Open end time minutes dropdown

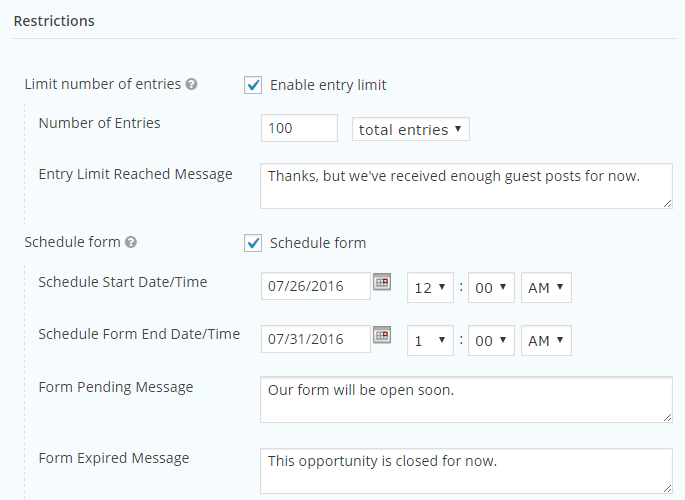click(491, 341)
